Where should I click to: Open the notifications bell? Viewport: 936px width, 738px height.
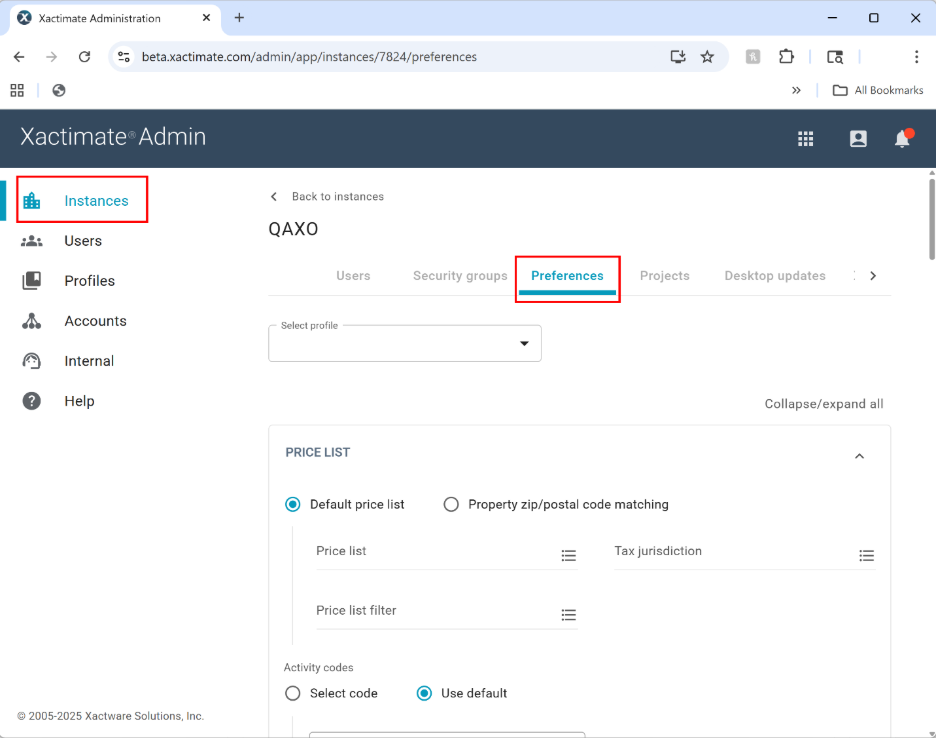coord(903,138)
